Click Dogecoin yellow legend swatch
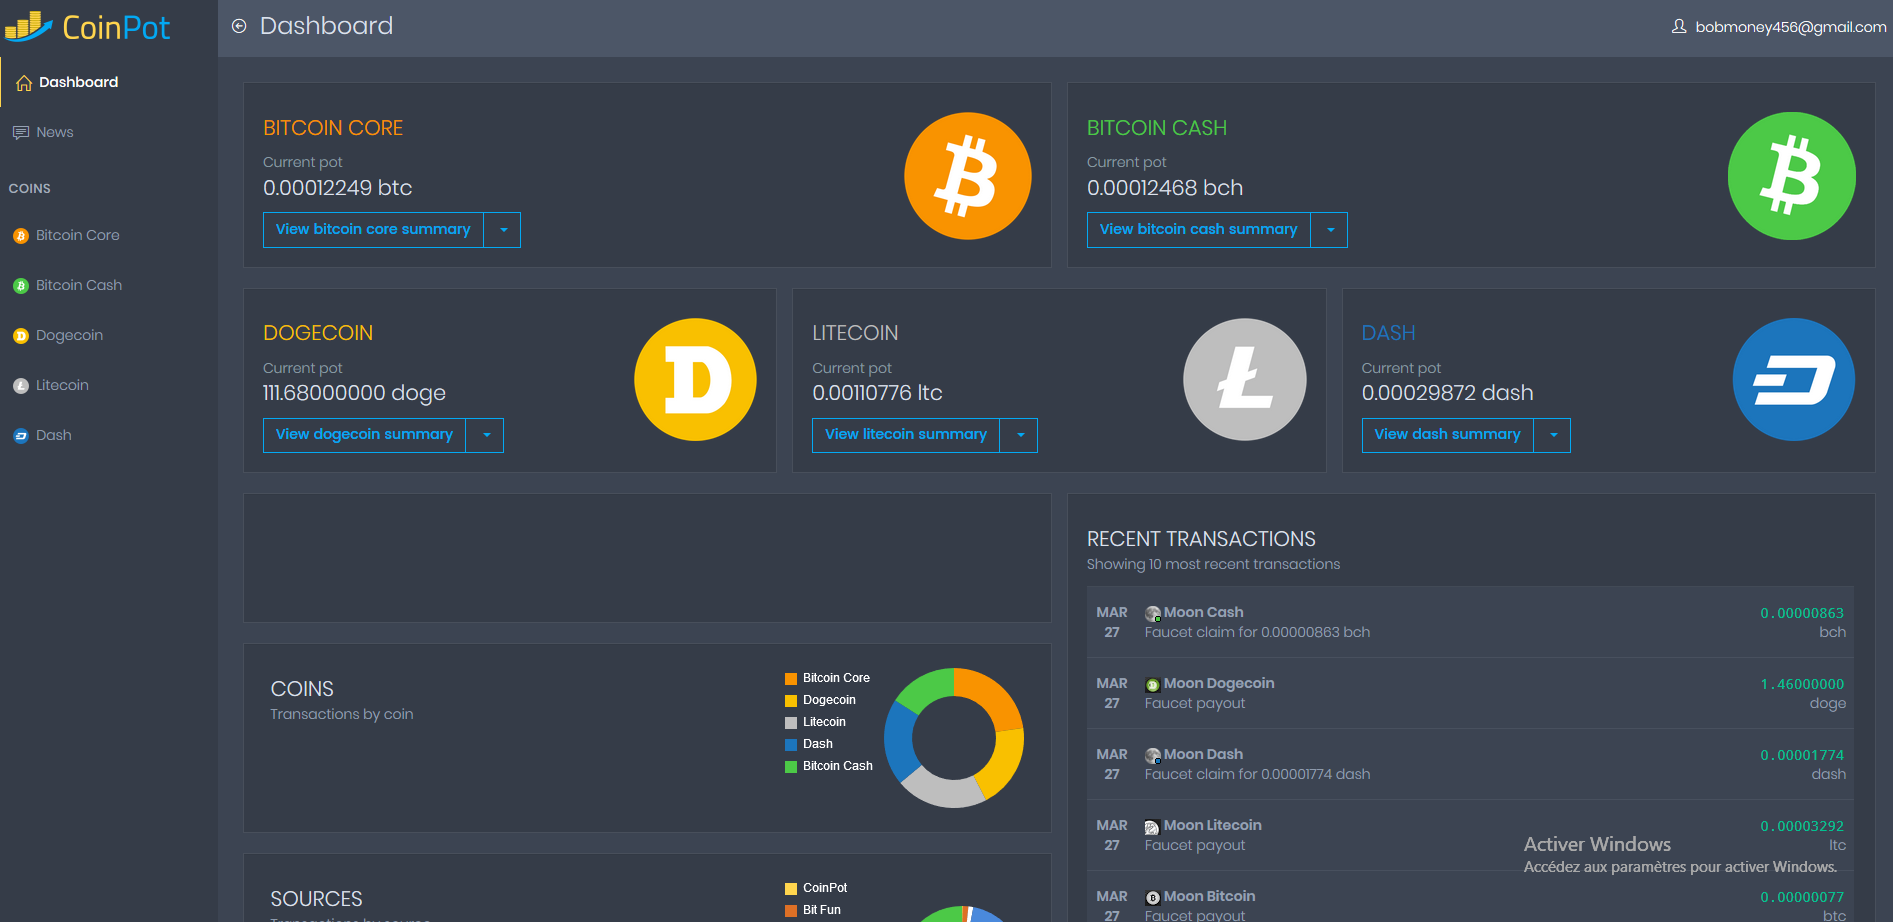The width and height of the screenshot is (1893, 922). click(x=791, y=701)
